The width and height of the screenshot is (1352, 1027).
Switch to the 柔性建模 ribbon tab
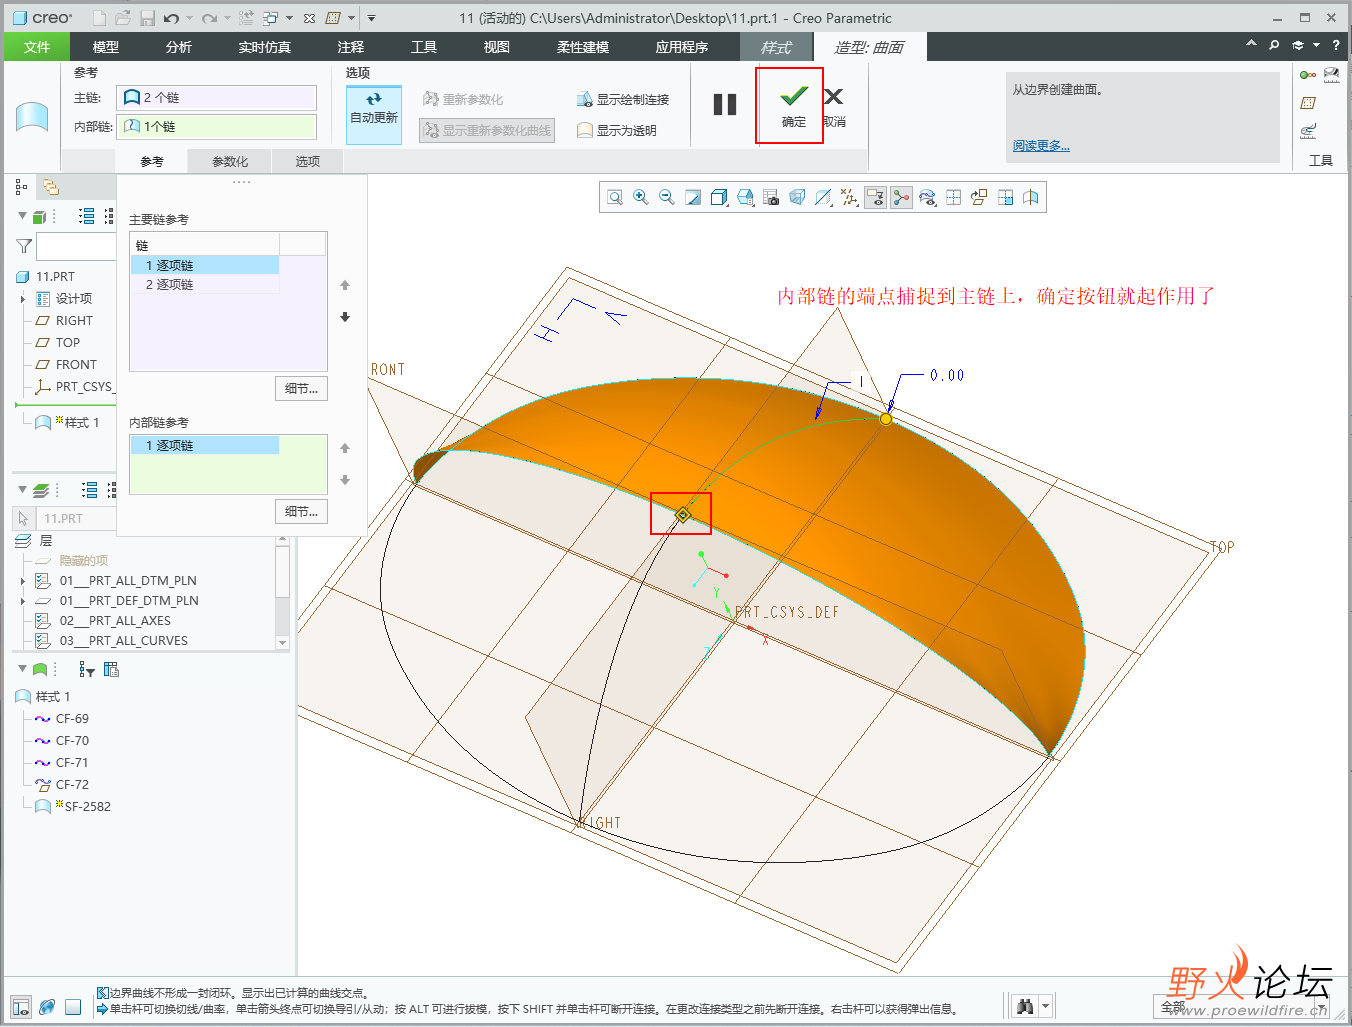tap(583, 47)
